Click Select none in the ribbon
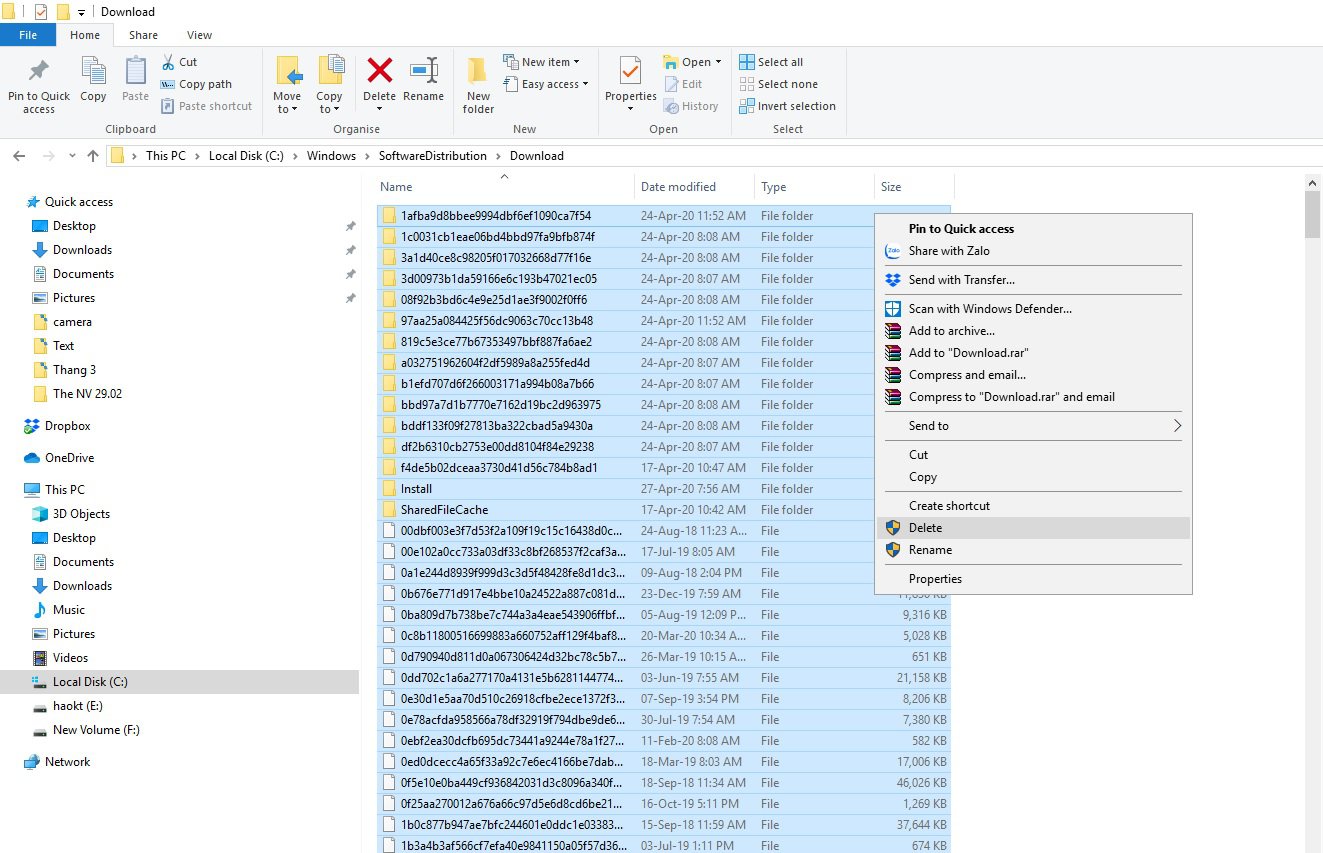Image resolution: width=1323 pixels, height=853 pixels. 779,84
